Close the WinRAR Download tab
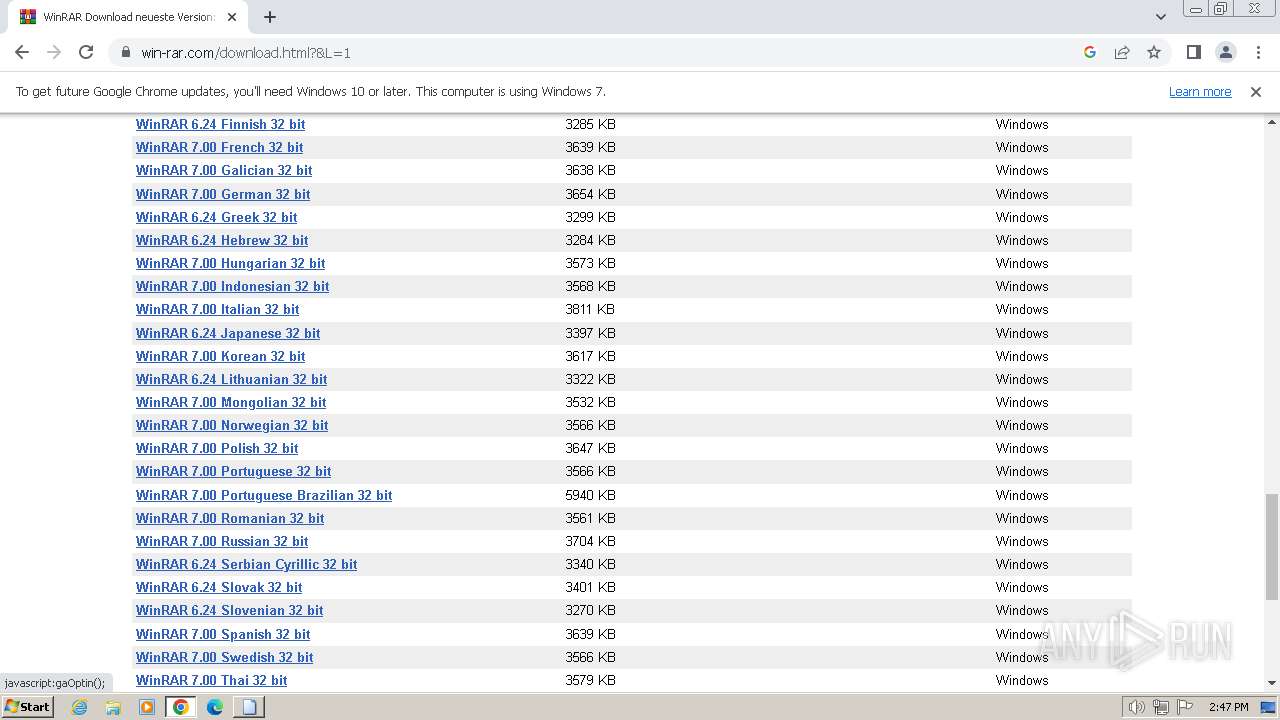Image resolution: width=1280 pixels, height=720 pixels. pos(232,17)
